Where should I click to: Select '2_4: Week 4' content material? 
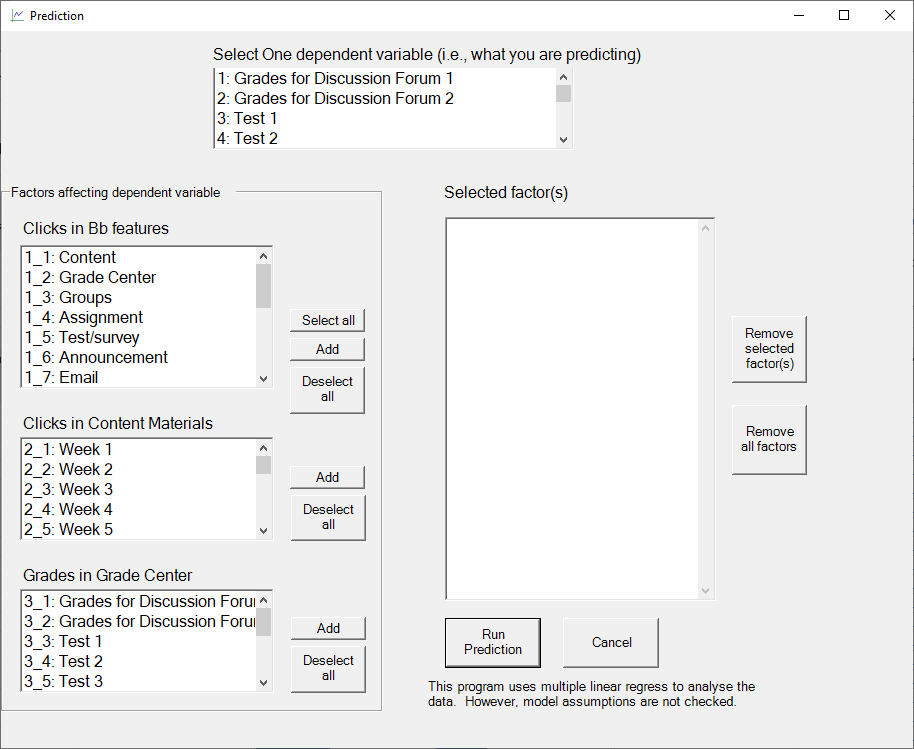pos(139,509)
